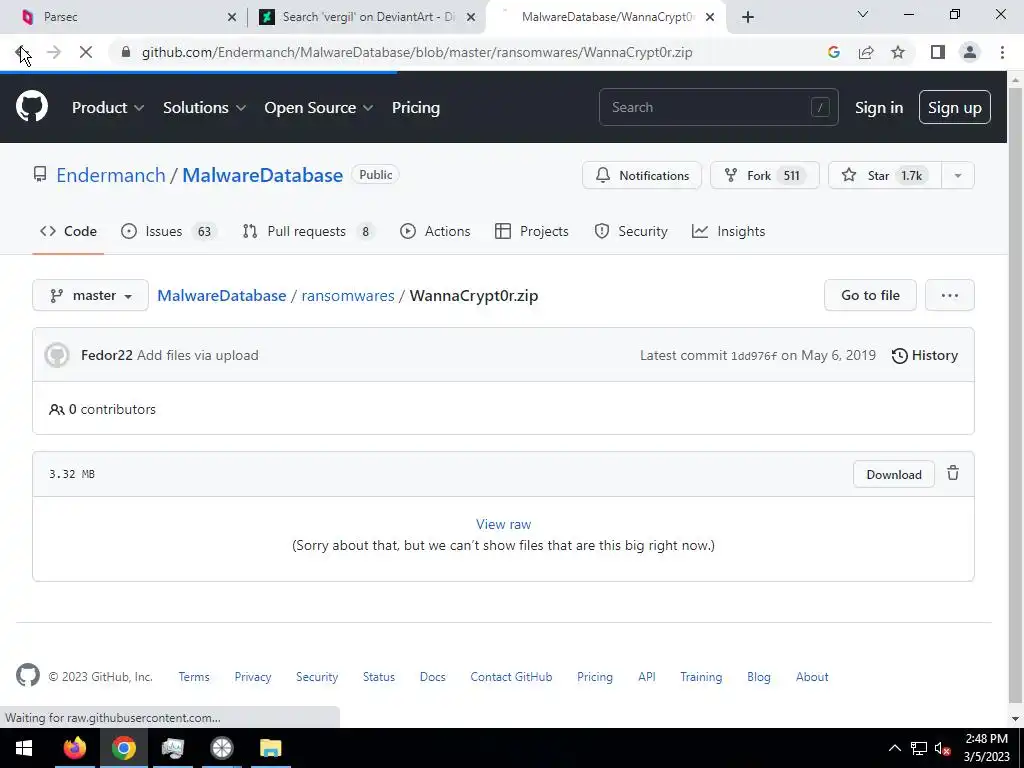View file History
Image resolution: width=1024 pixels, height=768 pixels.
925,355
